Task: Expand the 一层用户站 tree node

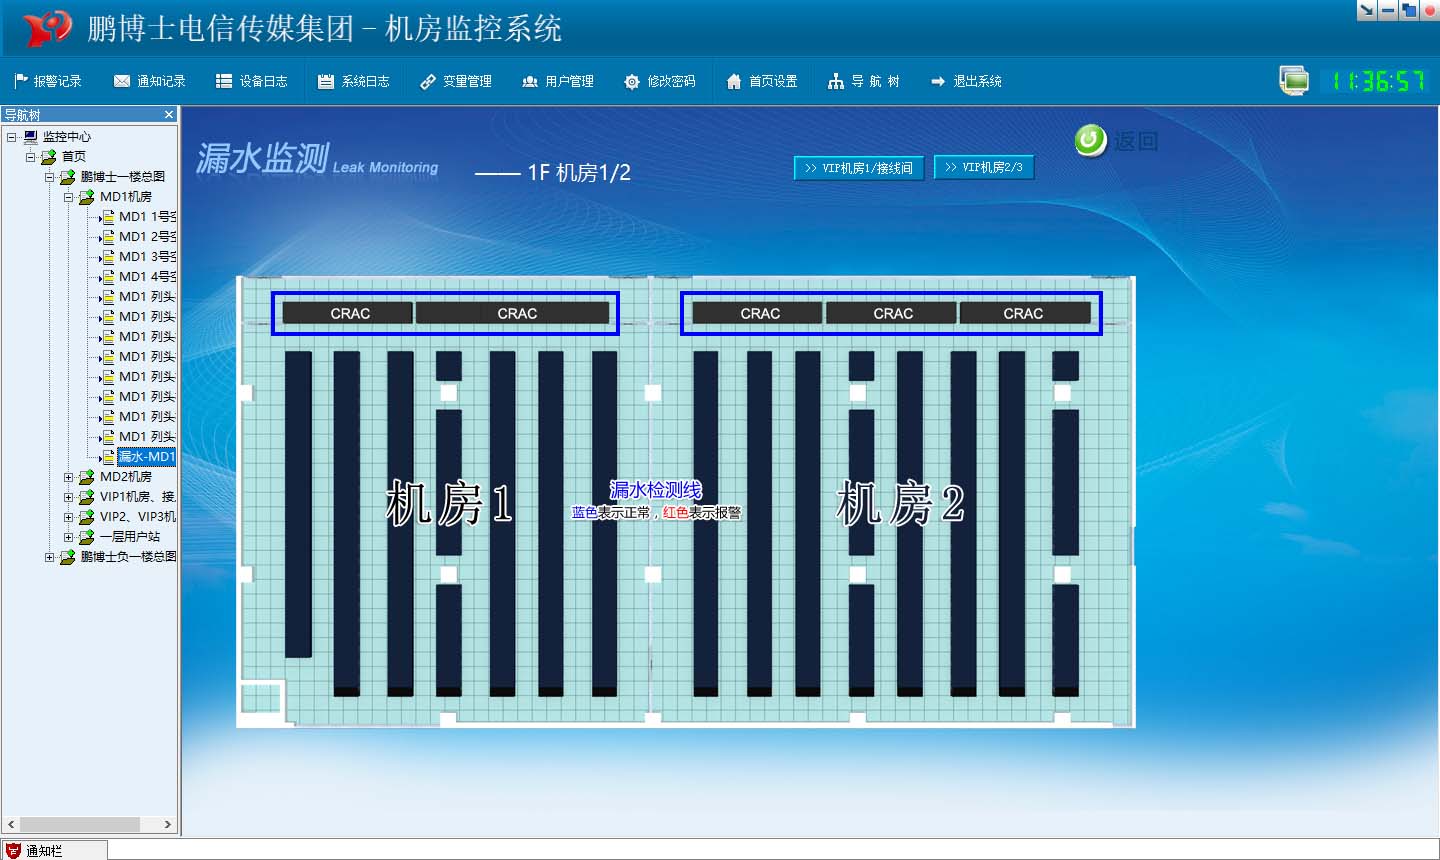Action: pos(68,537)
